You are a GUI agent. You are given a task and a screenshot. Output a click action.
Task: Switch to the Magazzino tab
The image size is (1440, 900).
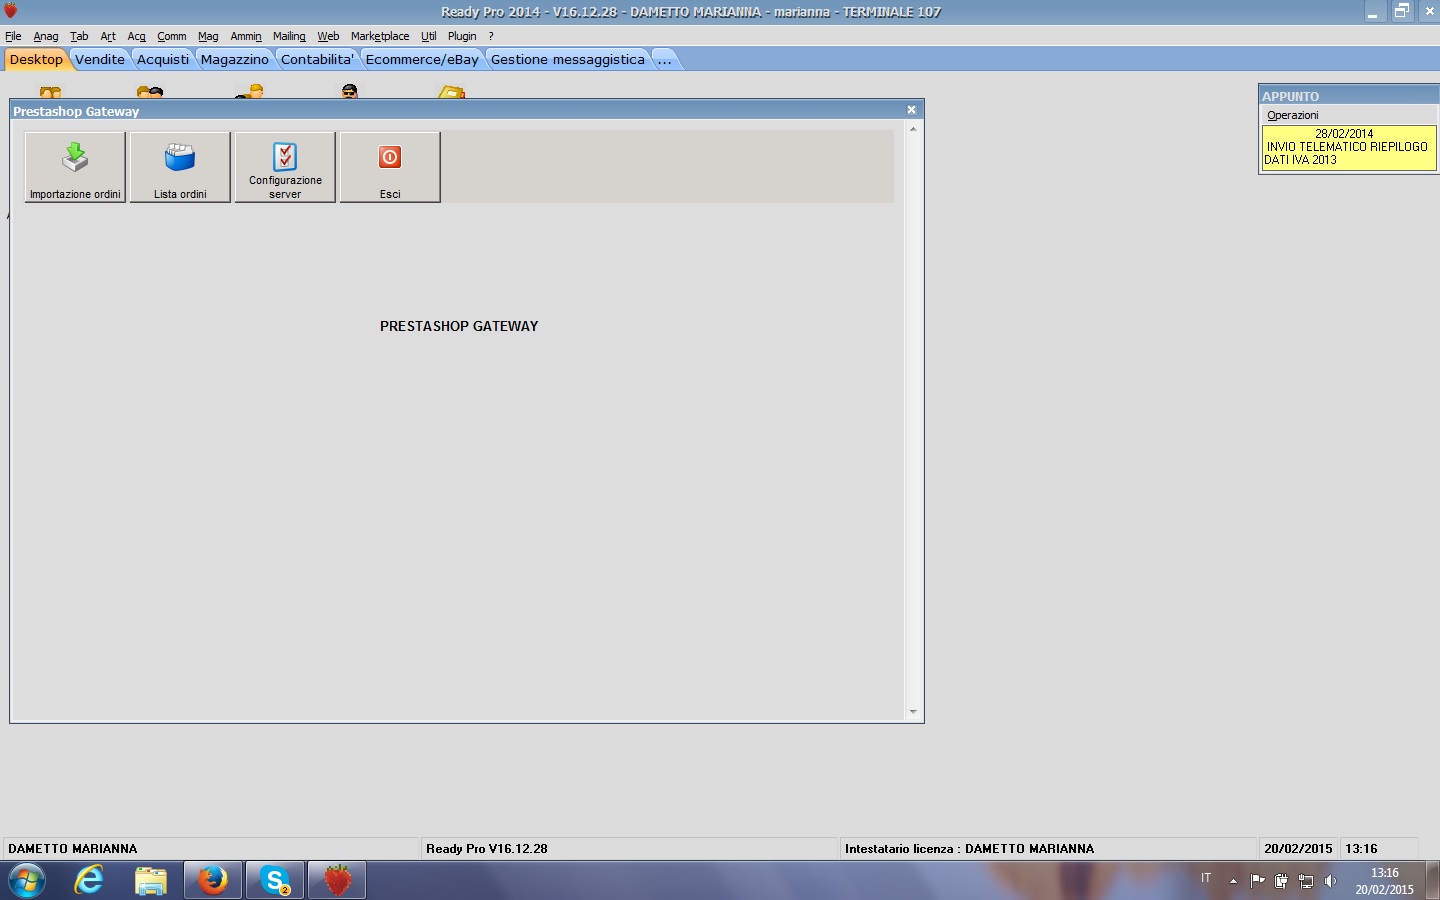[x=235, y=59]
